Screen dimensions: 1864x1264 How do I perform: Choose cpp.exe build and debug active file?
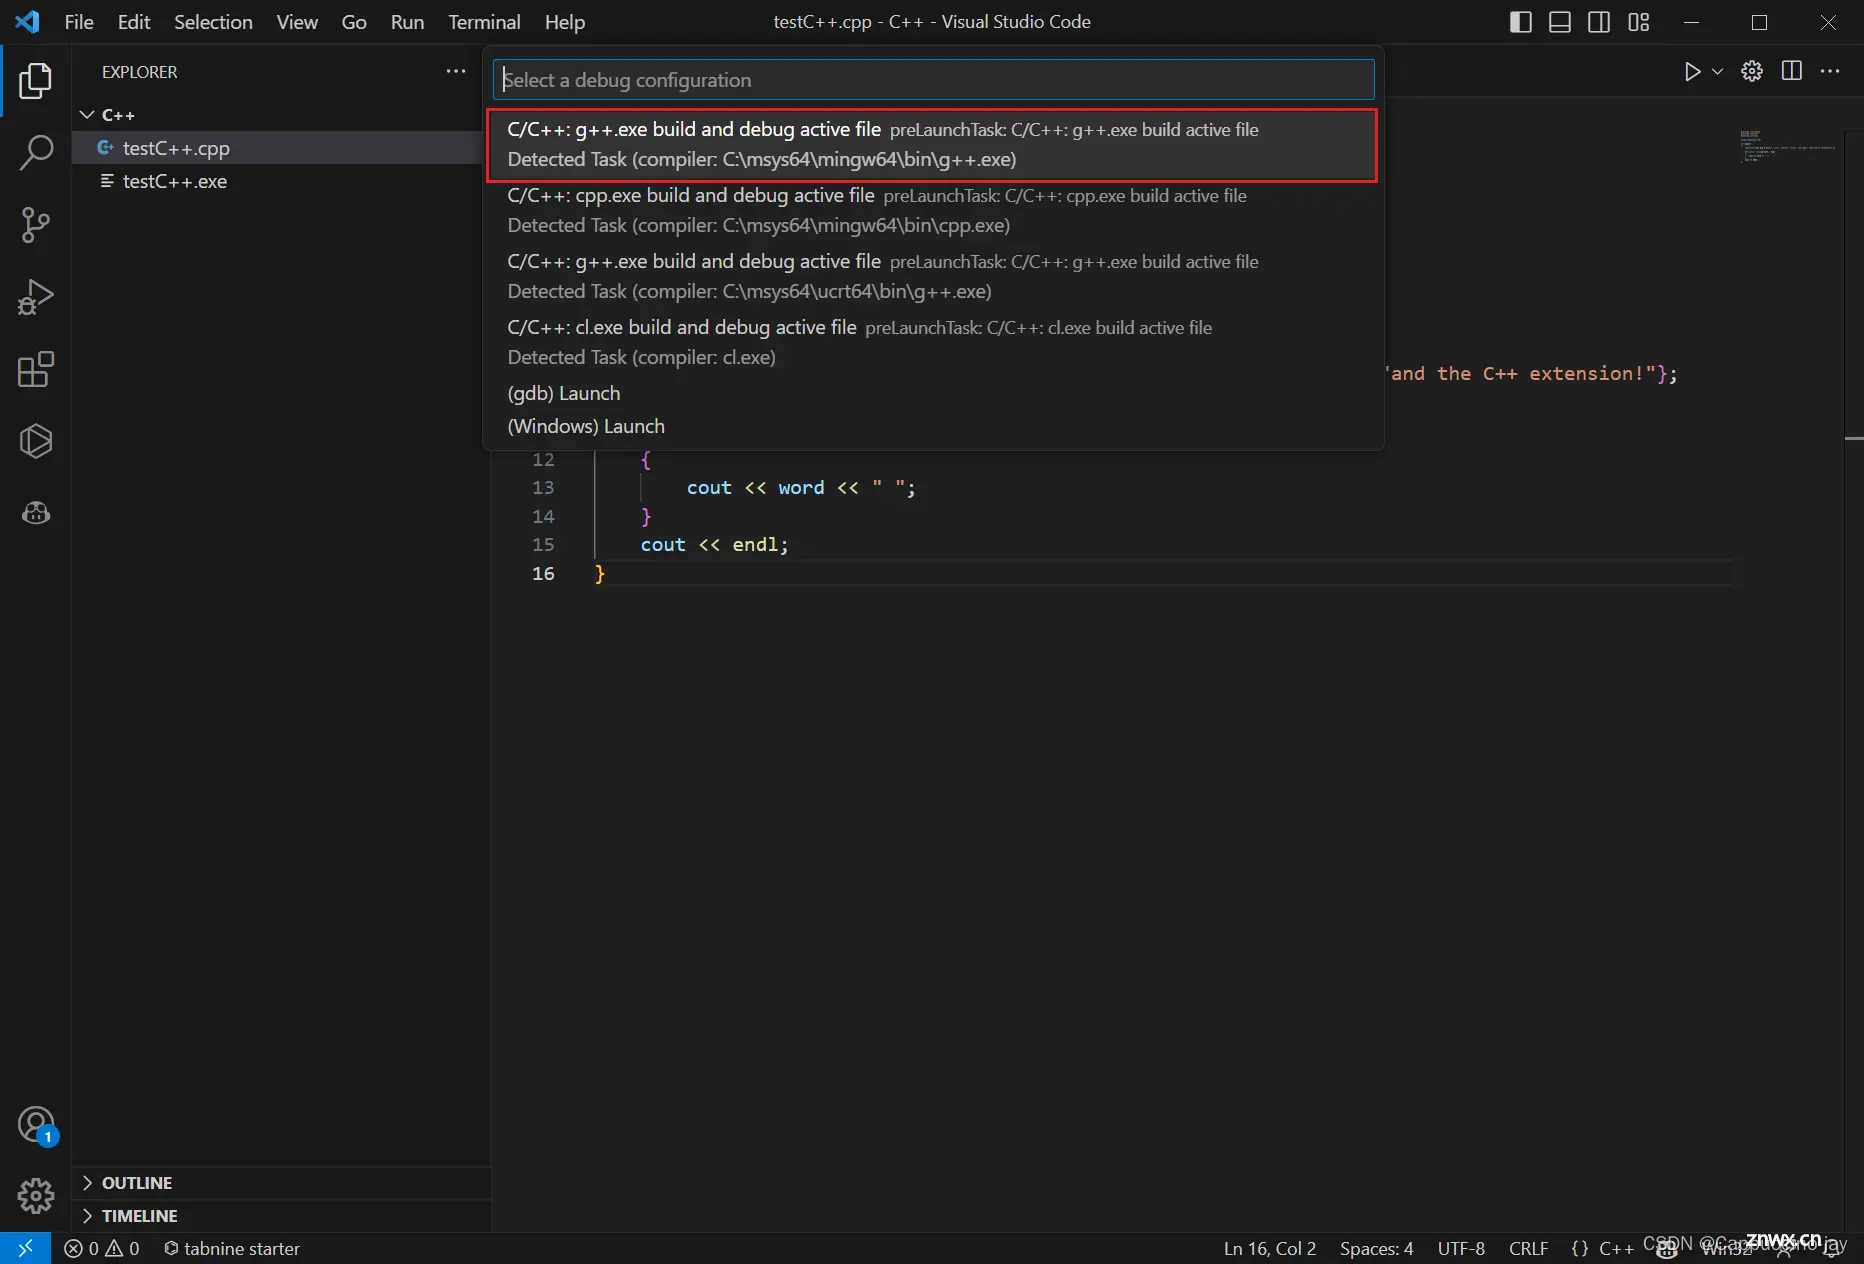[x=932, y=211]
